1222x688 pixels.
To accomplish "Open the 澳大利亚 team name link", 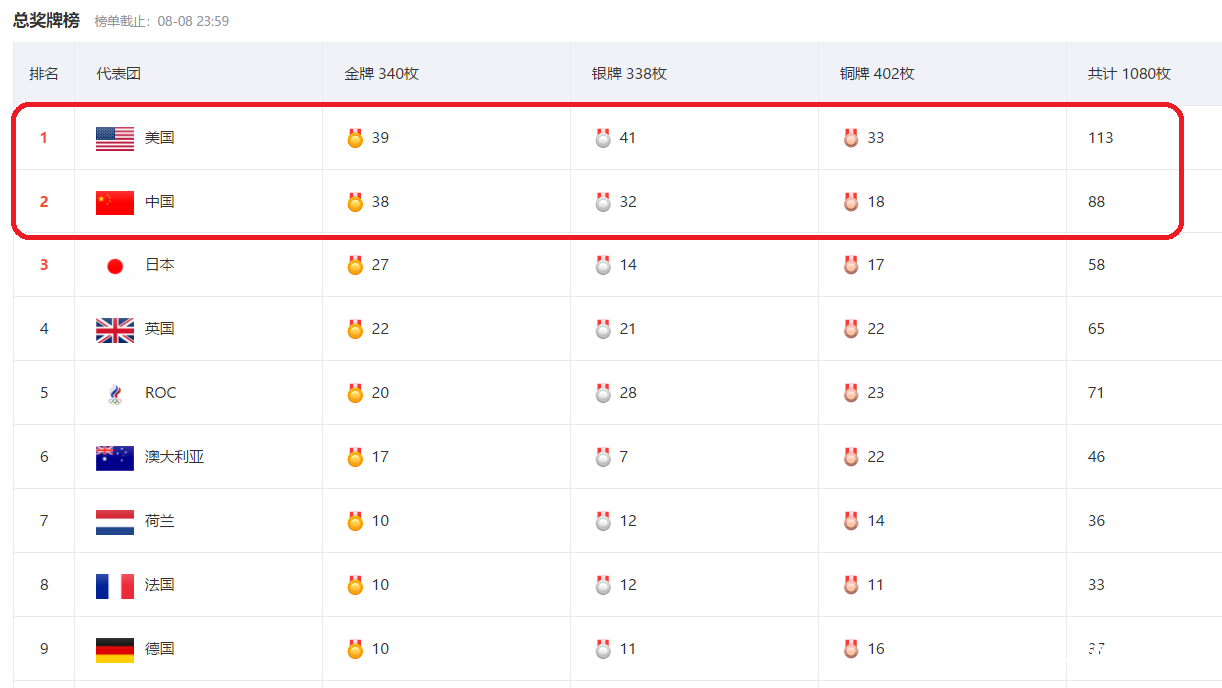I will point(174,457).
